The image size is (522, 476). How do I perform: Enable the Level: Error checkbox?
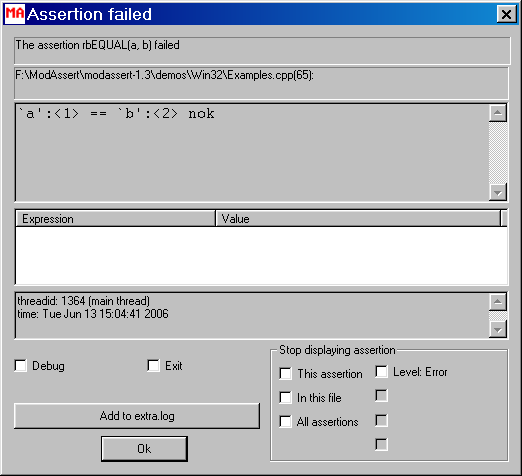(x=381, y=372)
